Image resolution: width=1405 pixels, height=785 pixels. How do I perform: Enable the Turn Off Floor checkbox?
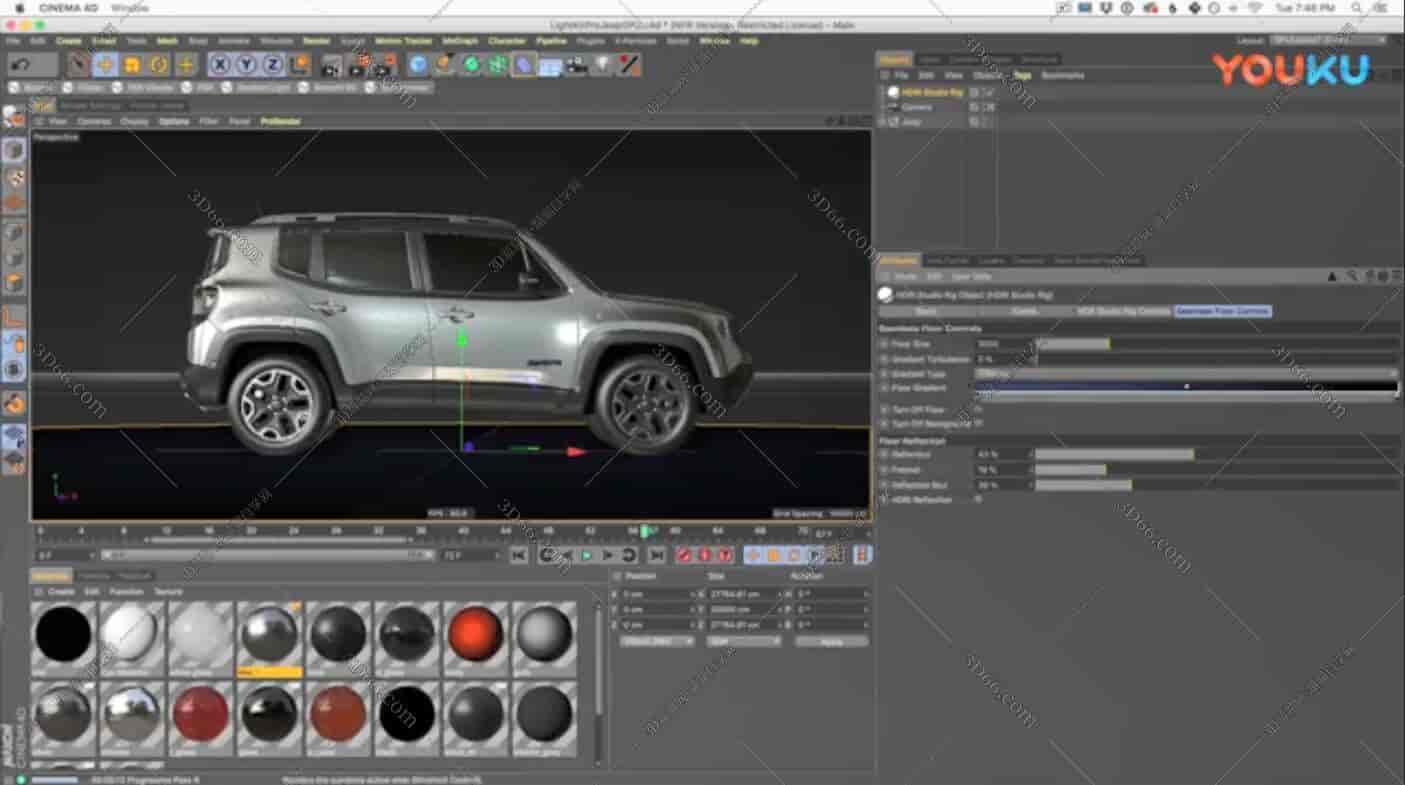(976, 410)
